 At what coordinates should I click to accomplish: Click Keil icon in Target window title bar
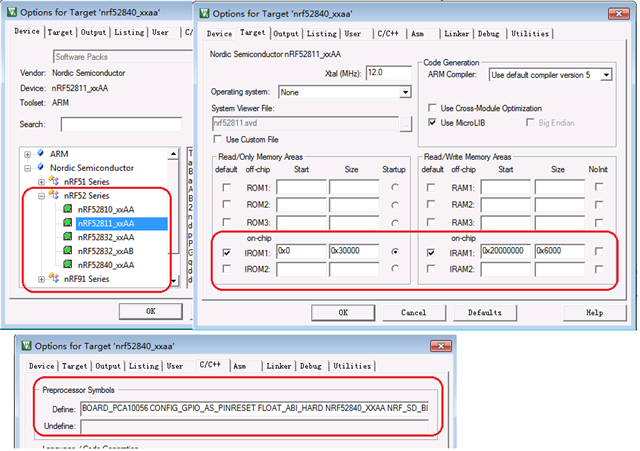tap(204, 13)
